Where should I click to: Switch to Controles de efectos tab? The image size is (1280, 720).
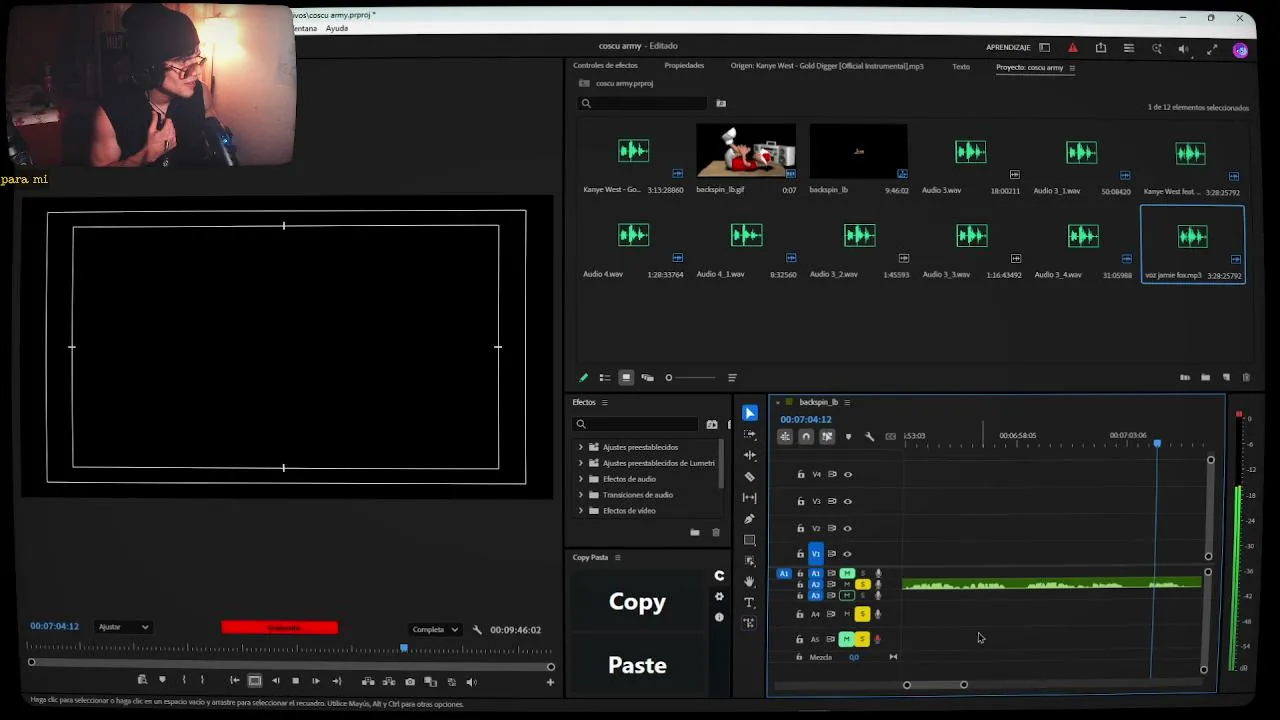pyautogui.click(x=605, y=66)
